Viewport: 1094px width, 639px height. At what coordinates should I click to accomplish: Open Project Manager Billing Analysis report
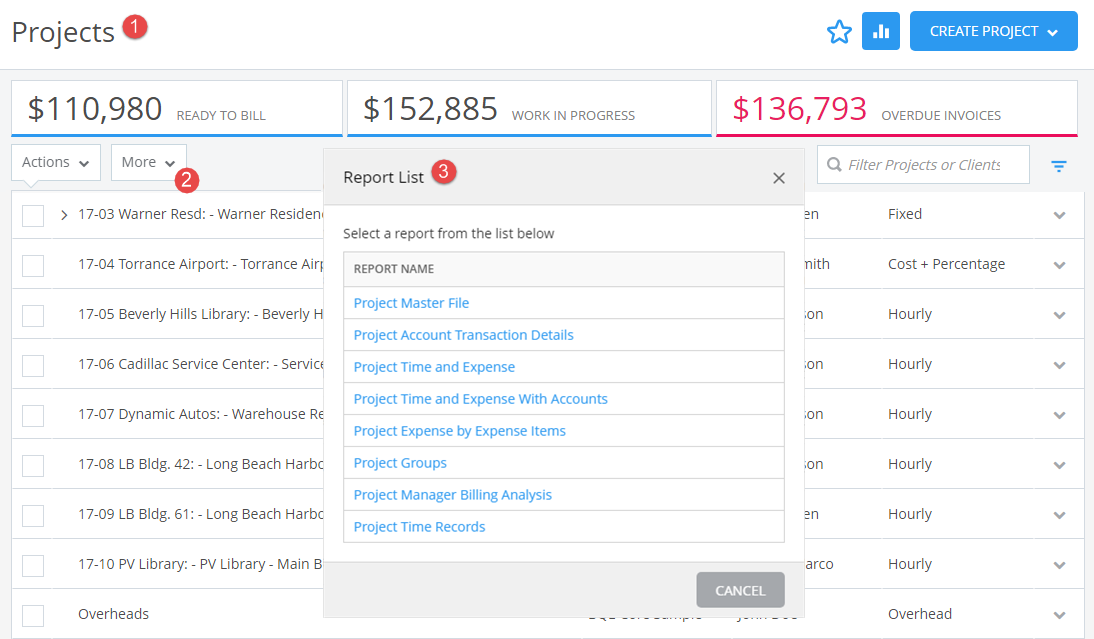pyautogui.click(x=453, y=494)
